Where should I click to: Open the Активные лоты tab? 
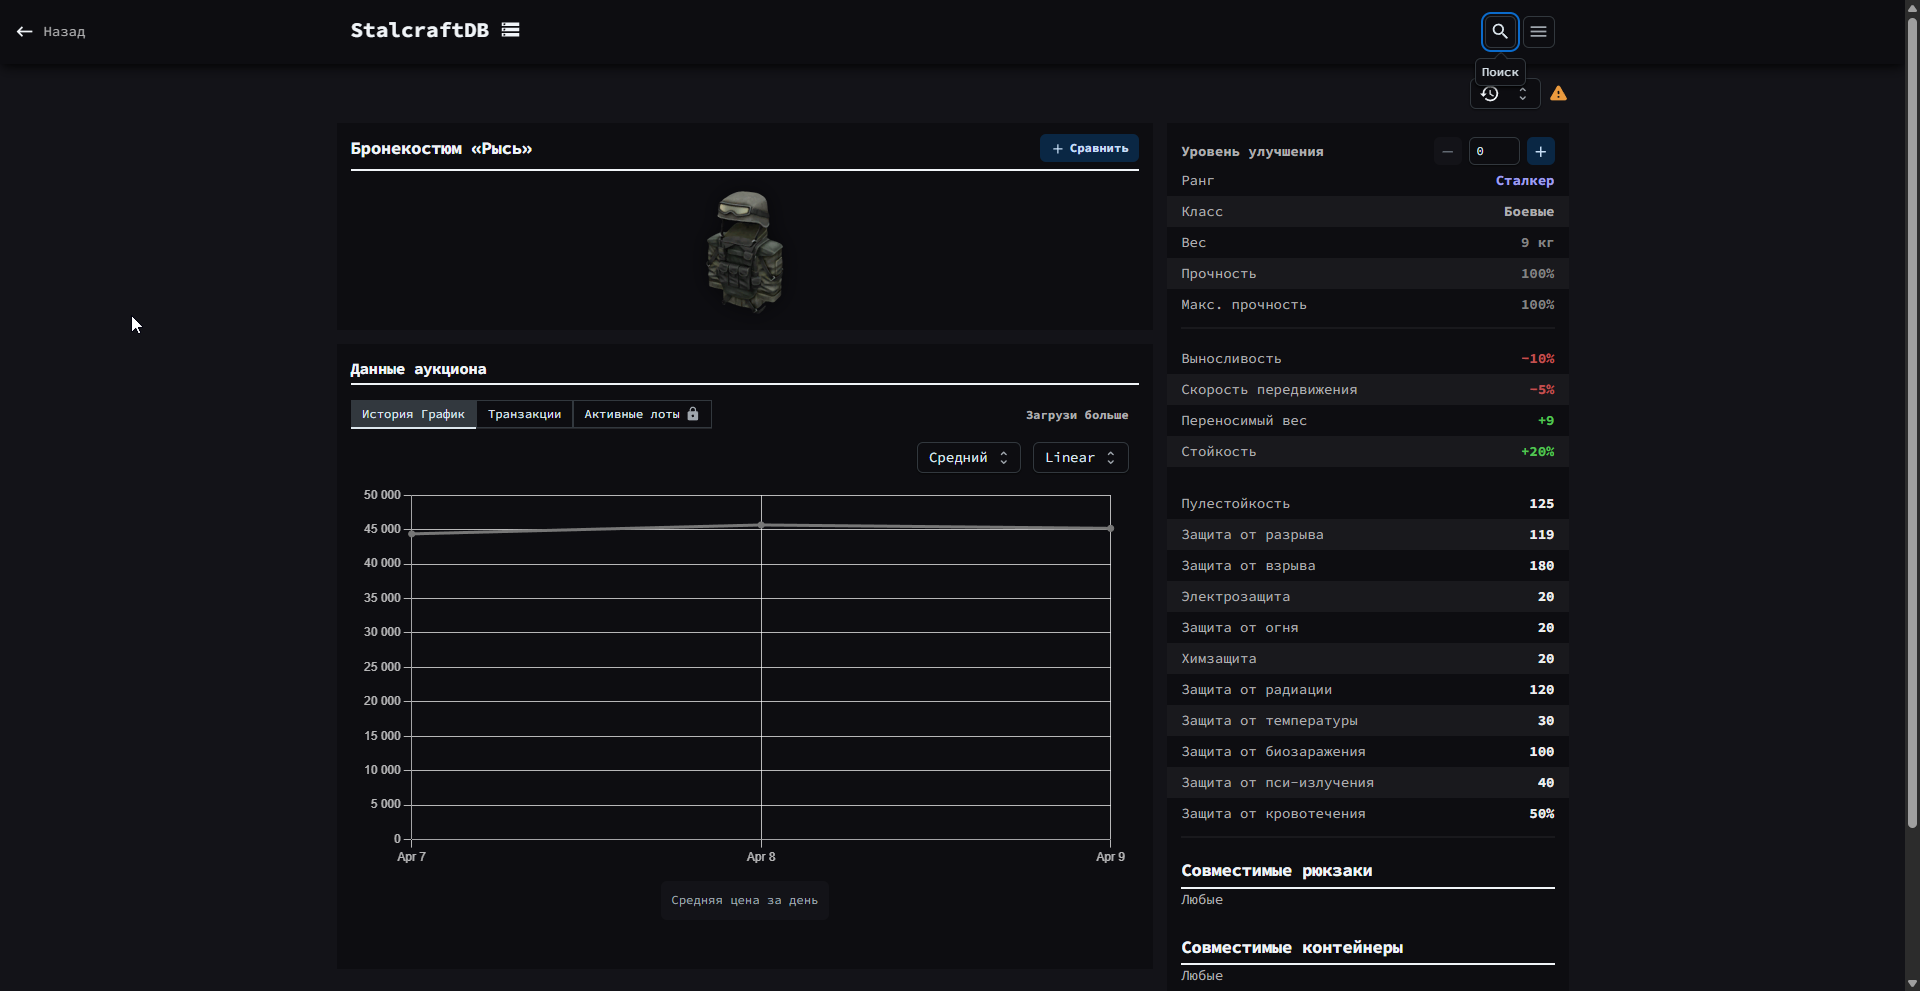tap(641, 414)
